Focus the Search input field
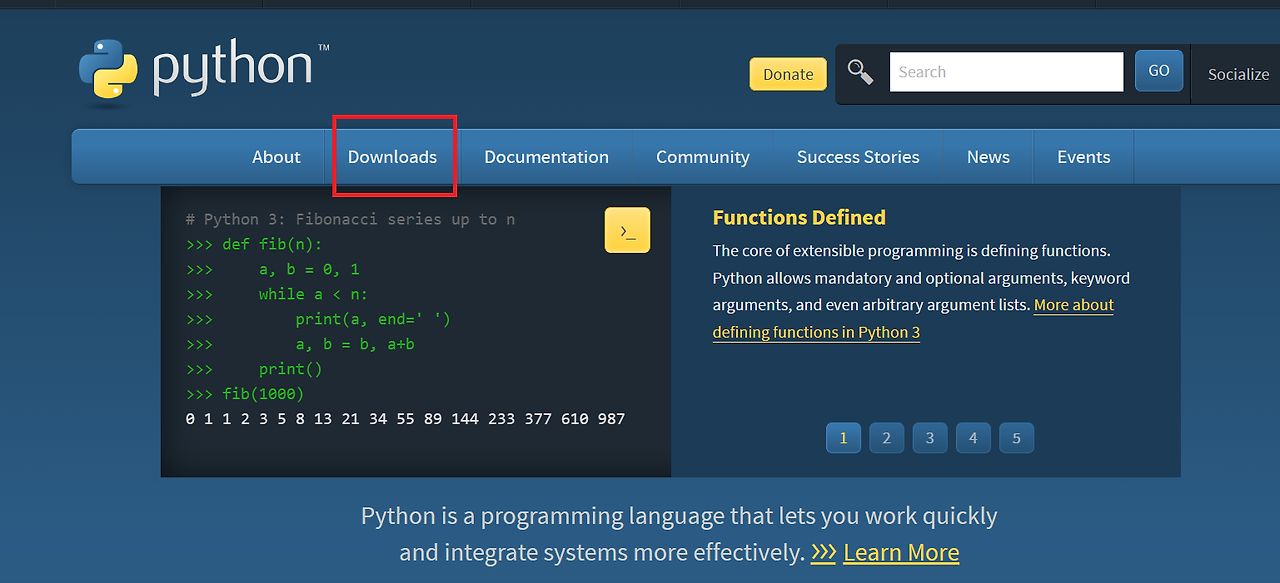Viewport: 1280px width, 583px height. 1006,72
